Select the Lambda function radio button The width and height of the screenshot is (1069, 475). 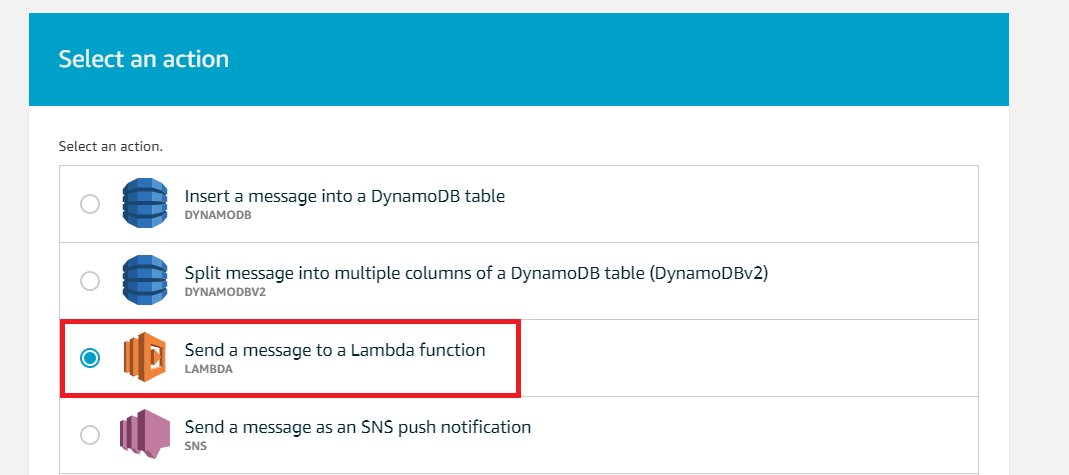pos(90,358)
